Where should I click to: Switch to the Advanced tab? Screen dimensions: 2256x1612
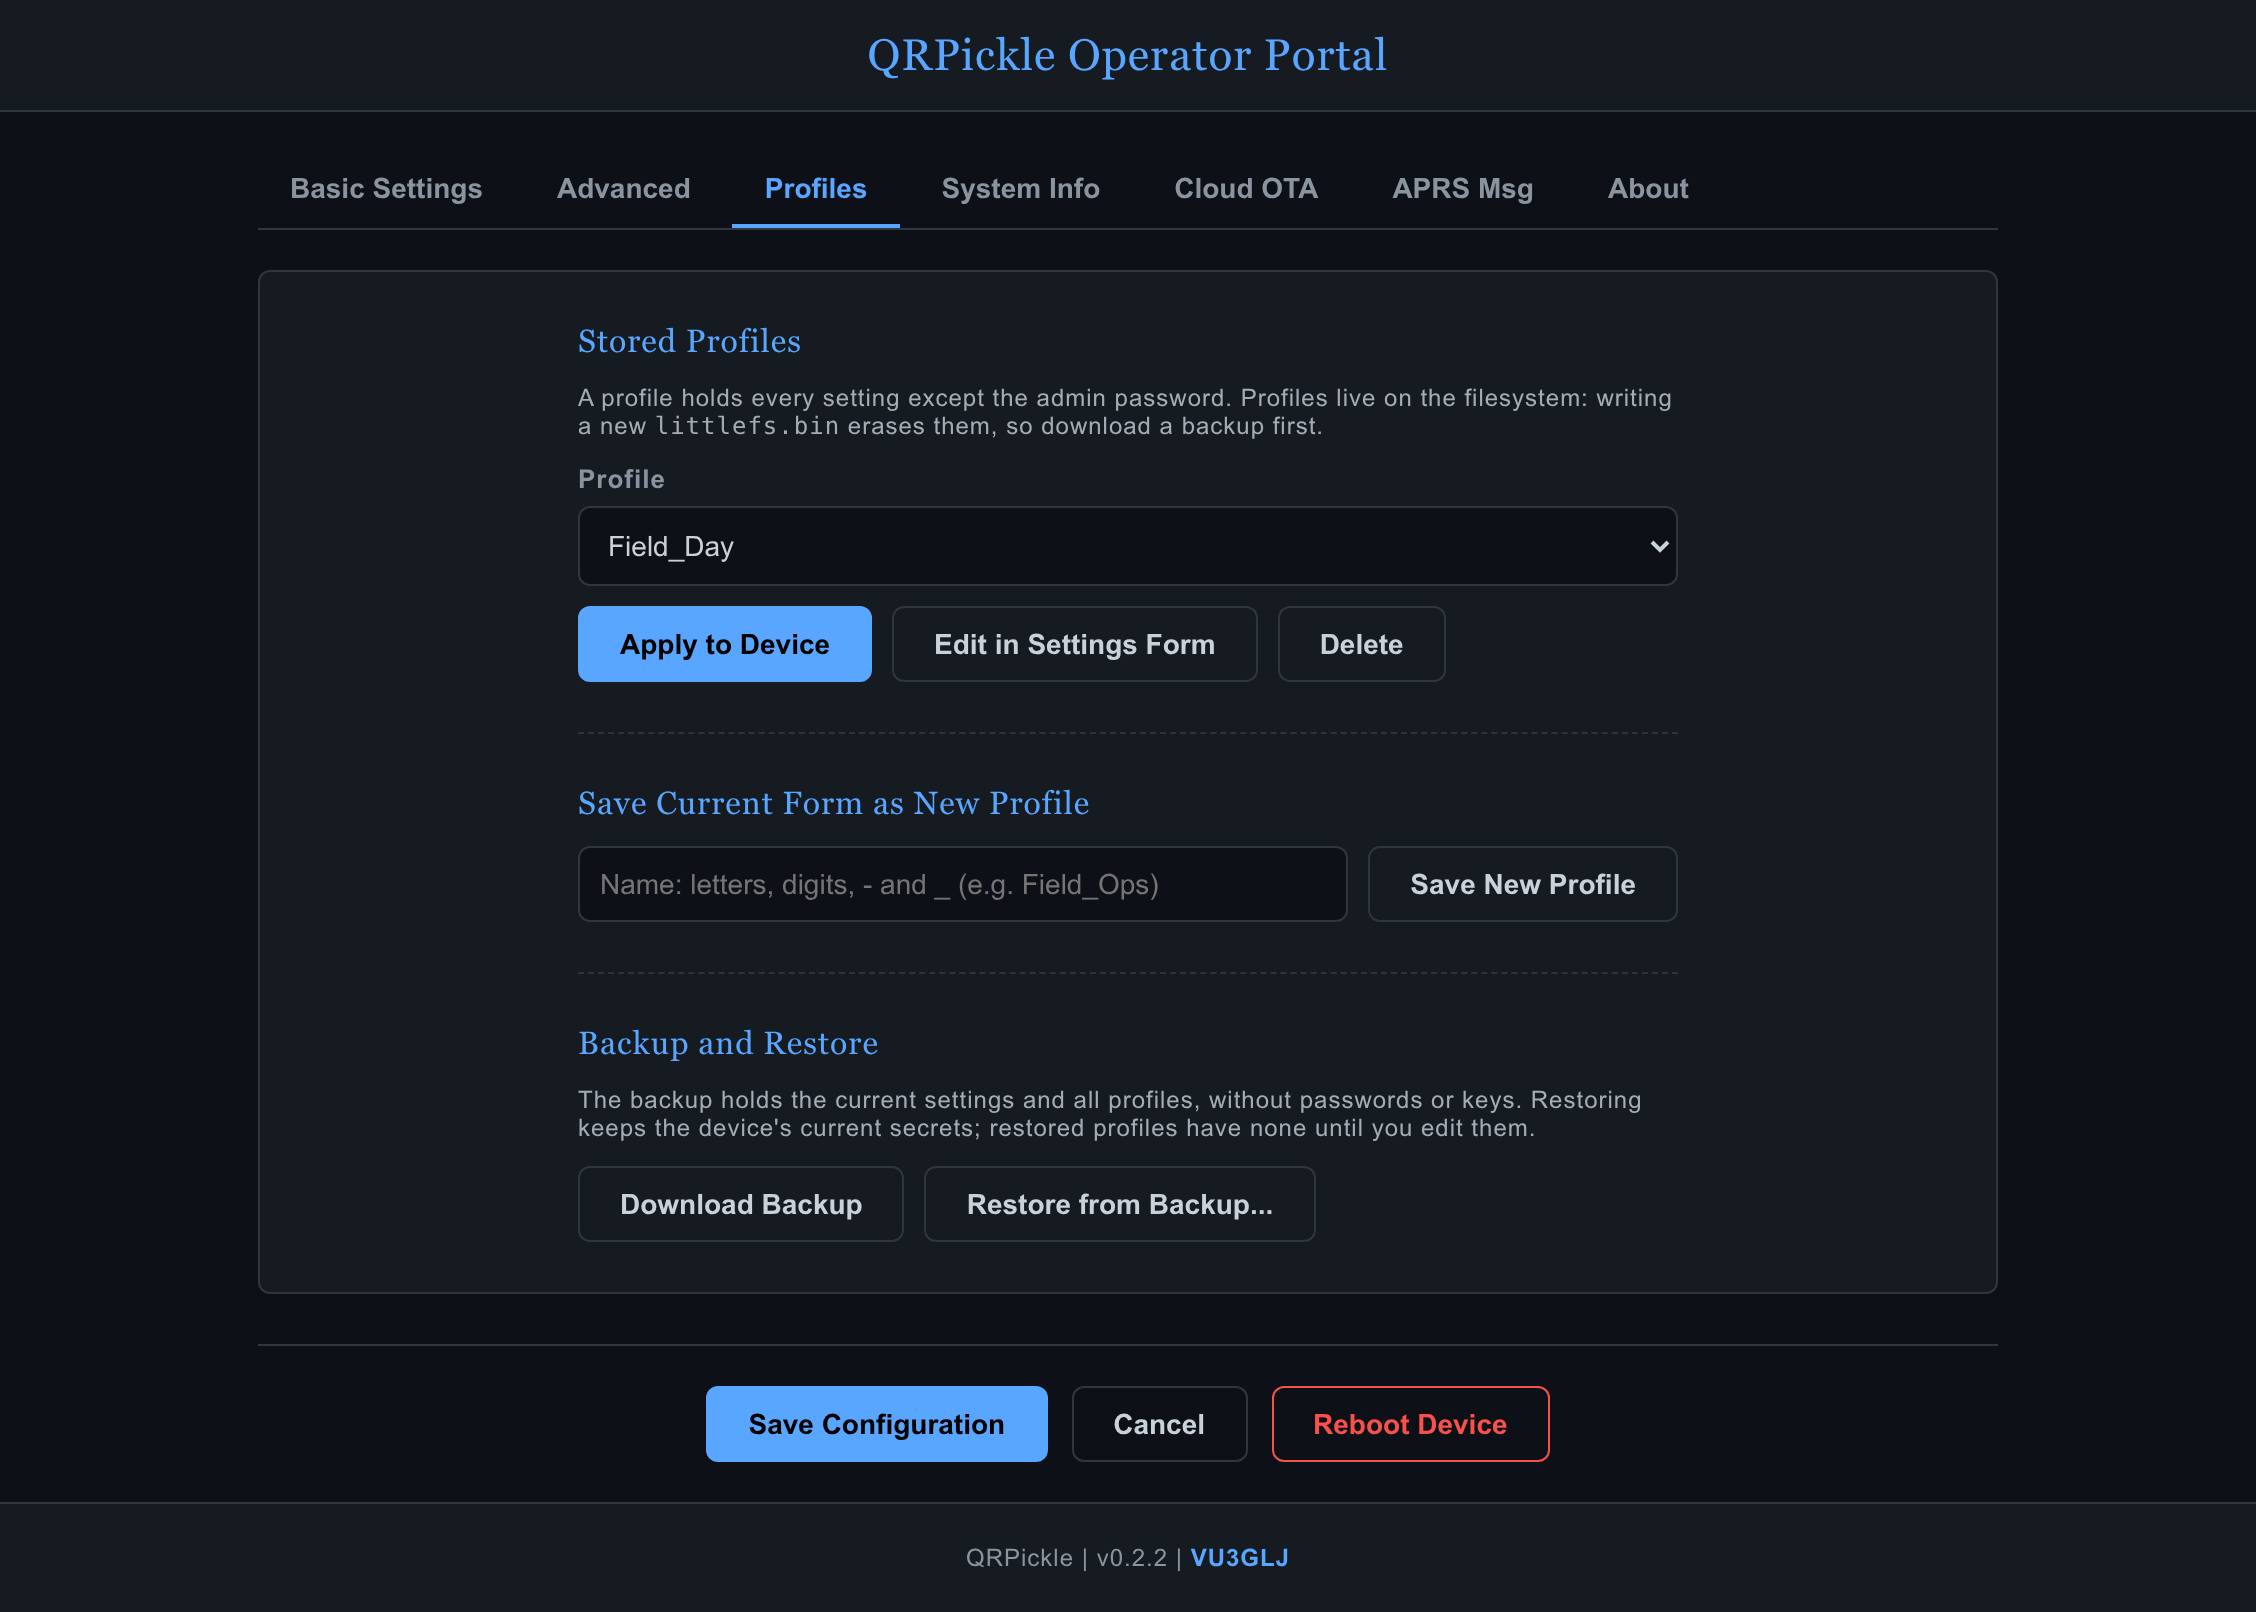[623, 188]
